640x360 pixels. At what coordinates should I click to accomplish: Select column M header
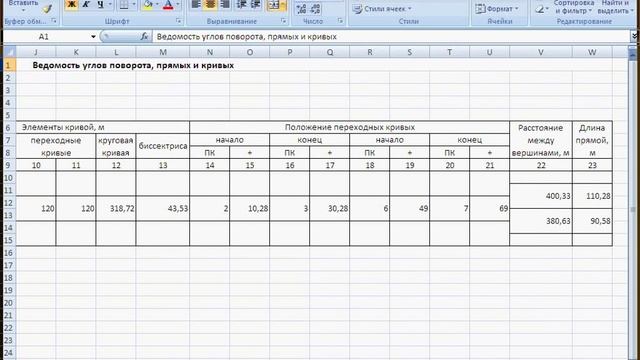(x=163, y=52)
